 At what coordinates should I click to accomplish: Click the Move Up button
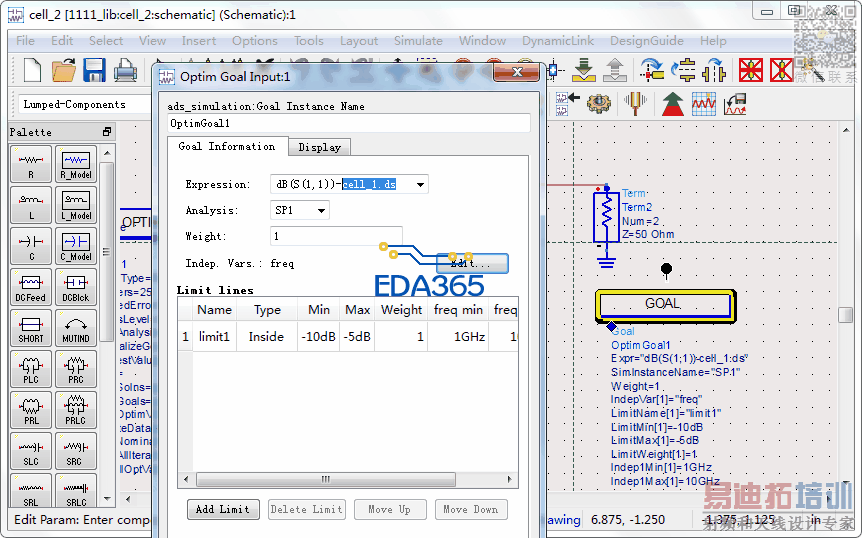[x=390, y=509]
